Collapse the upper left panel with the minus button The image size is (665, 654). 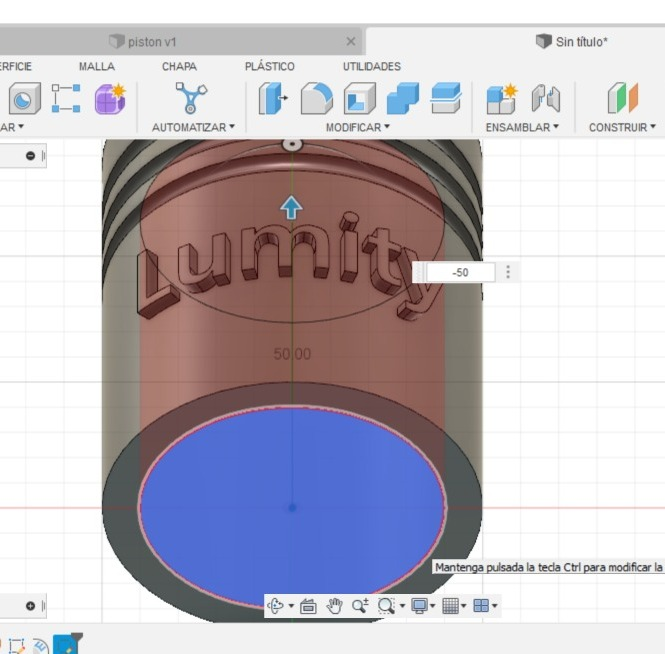(30, 156)
